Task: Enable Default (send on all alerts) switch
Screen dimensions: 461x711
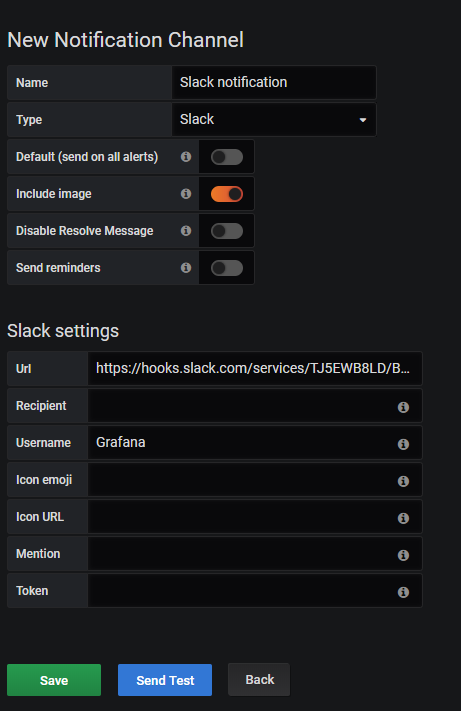Action: point(227,157)
